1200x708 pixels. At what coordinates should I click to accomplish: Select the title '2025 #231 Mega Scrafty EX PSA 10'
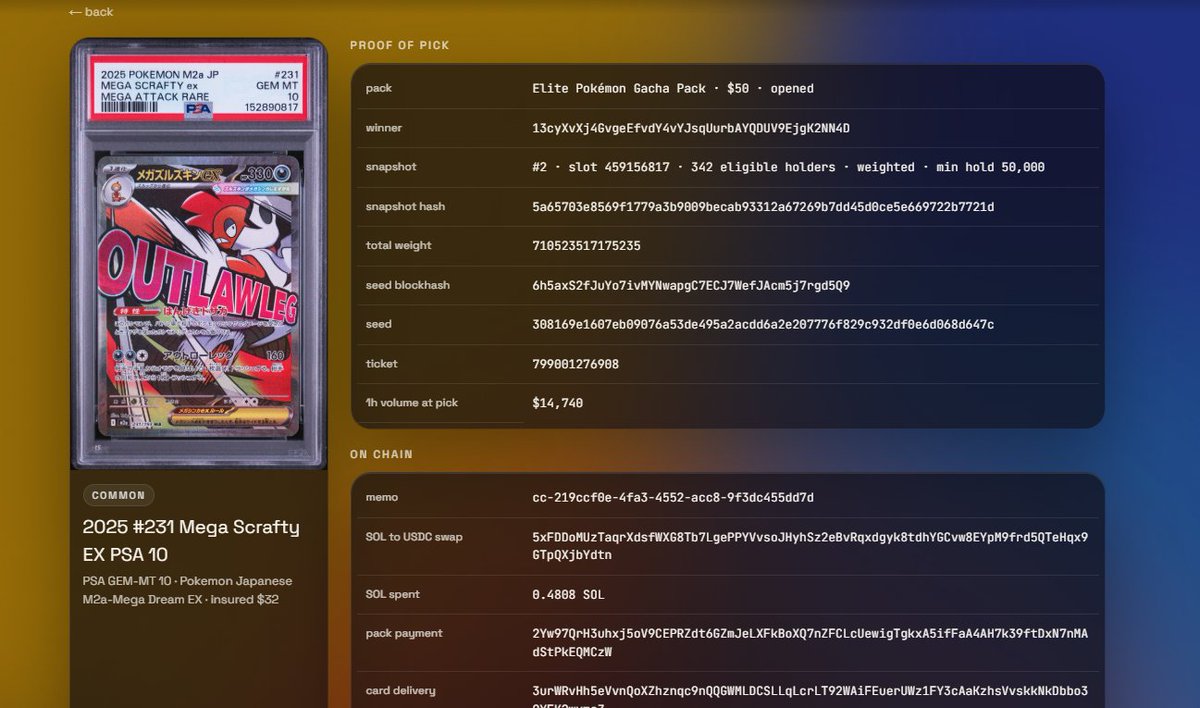[x=191, y=541]
